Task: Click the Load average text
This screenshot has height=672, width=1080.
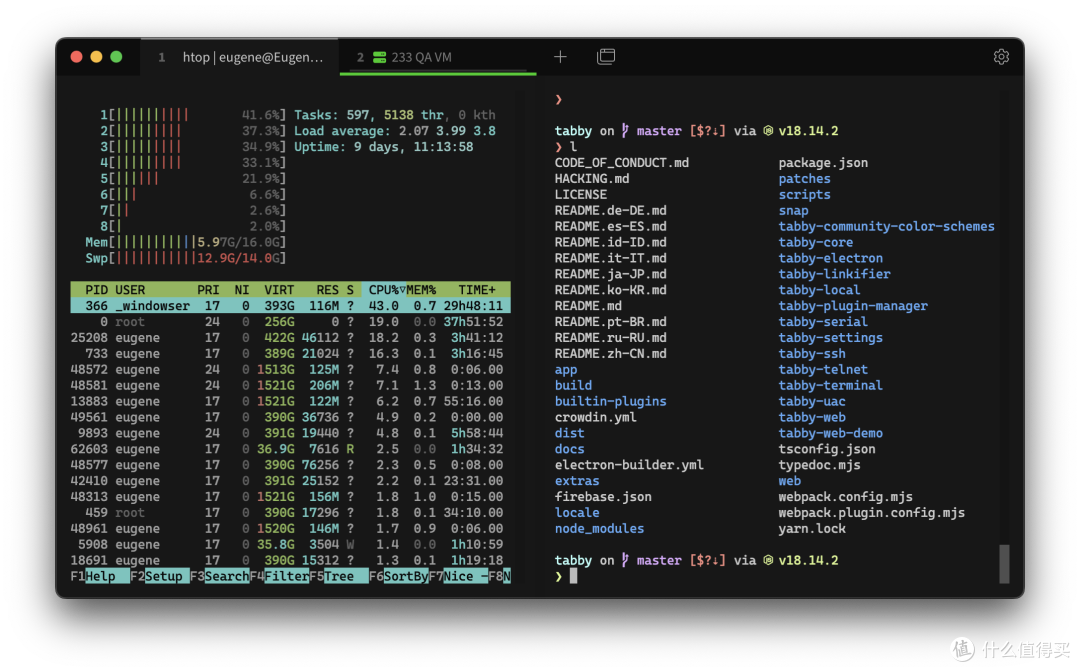Action: [x=394, y=131]
